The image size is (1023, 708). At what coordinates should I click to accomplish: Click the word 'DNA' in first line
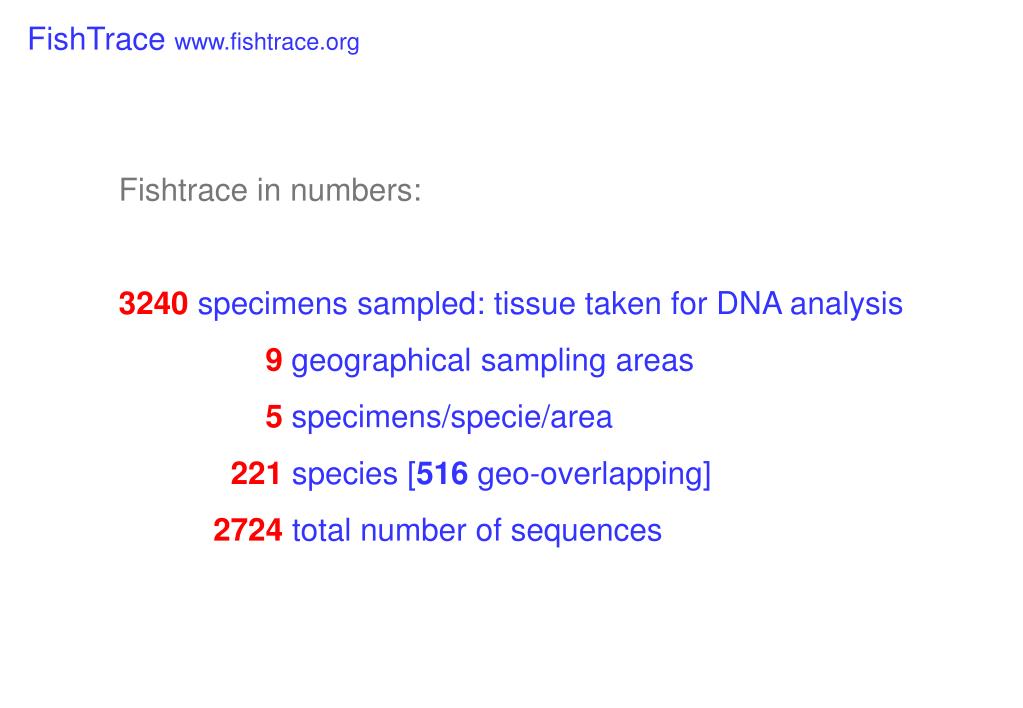pyautogui.click(x=749, y=303)
